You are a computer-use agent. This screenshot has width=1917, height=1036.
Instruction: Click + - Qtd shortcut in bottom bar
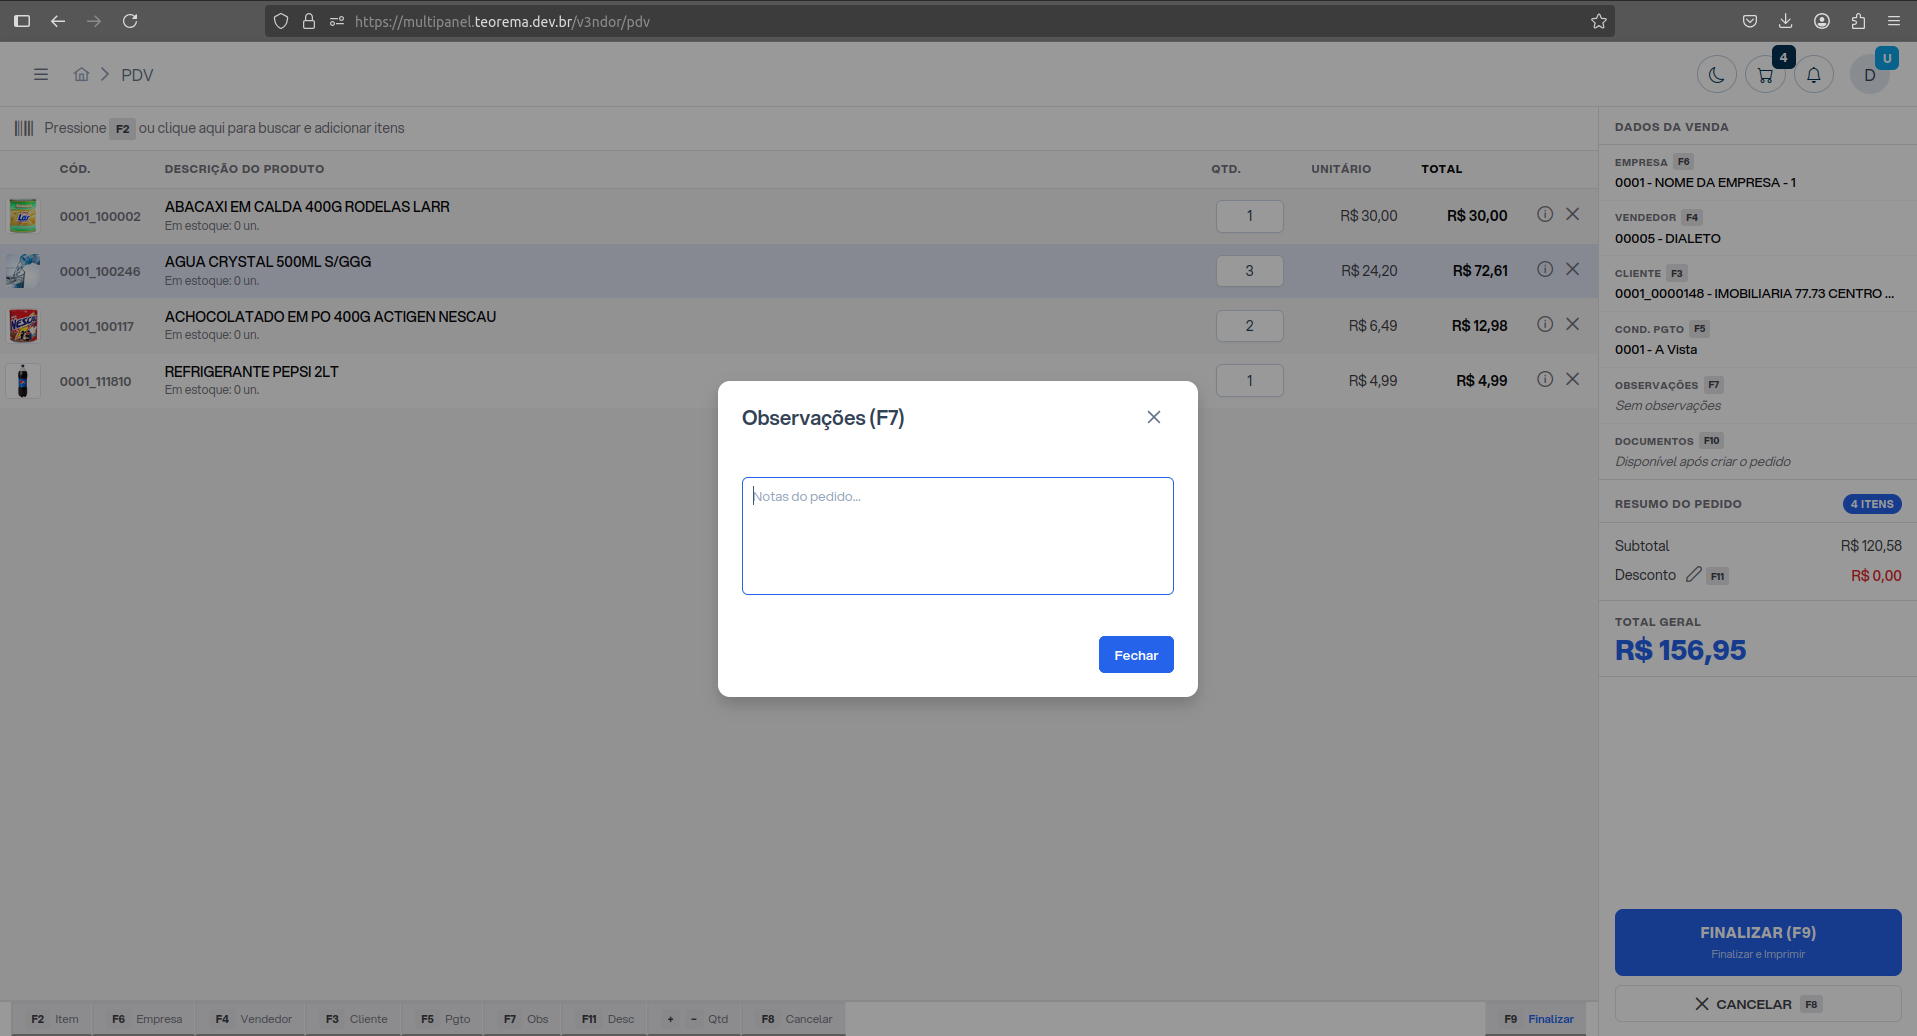tap(697, 1019)
